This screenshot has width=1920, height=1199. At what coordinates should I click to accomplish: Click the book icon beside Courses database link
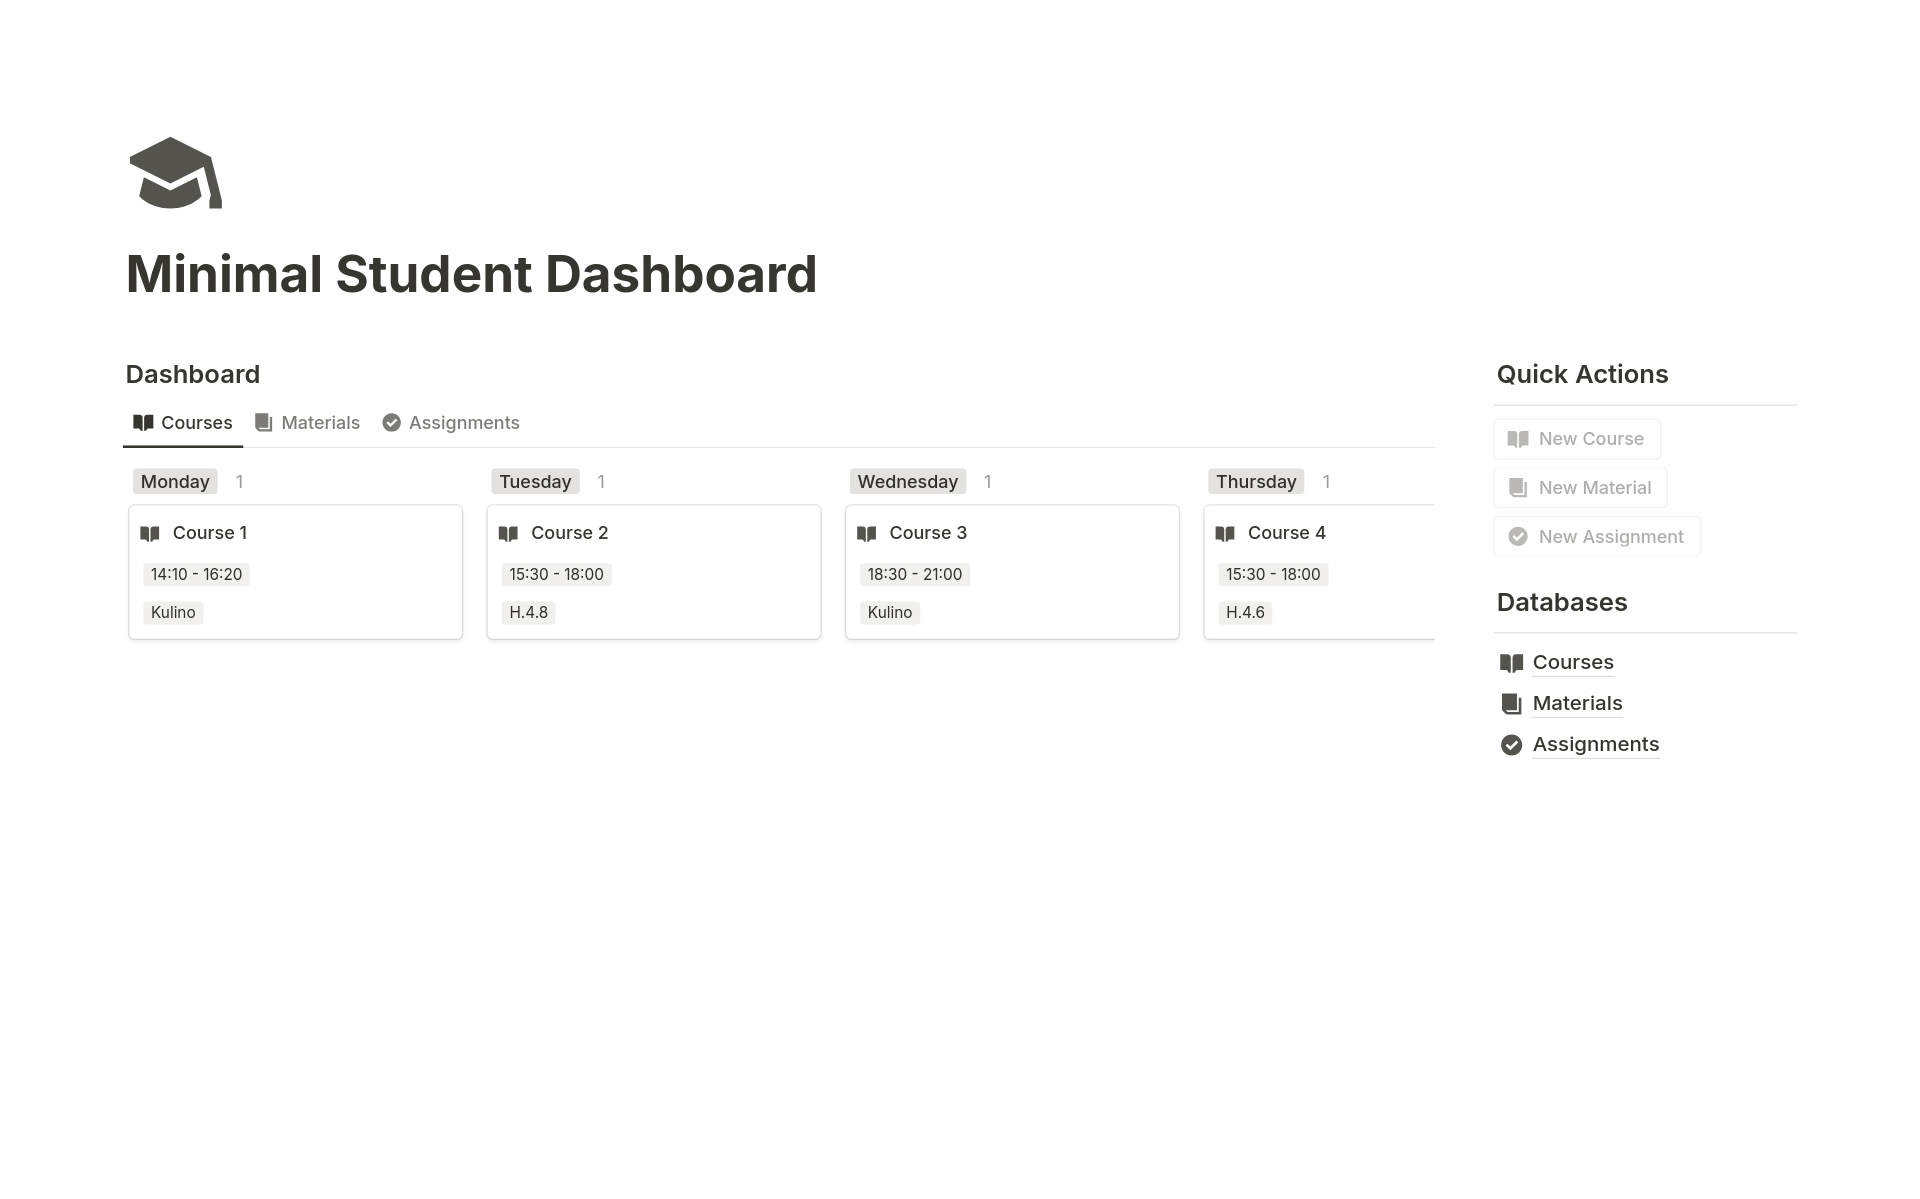(1510, 662)
